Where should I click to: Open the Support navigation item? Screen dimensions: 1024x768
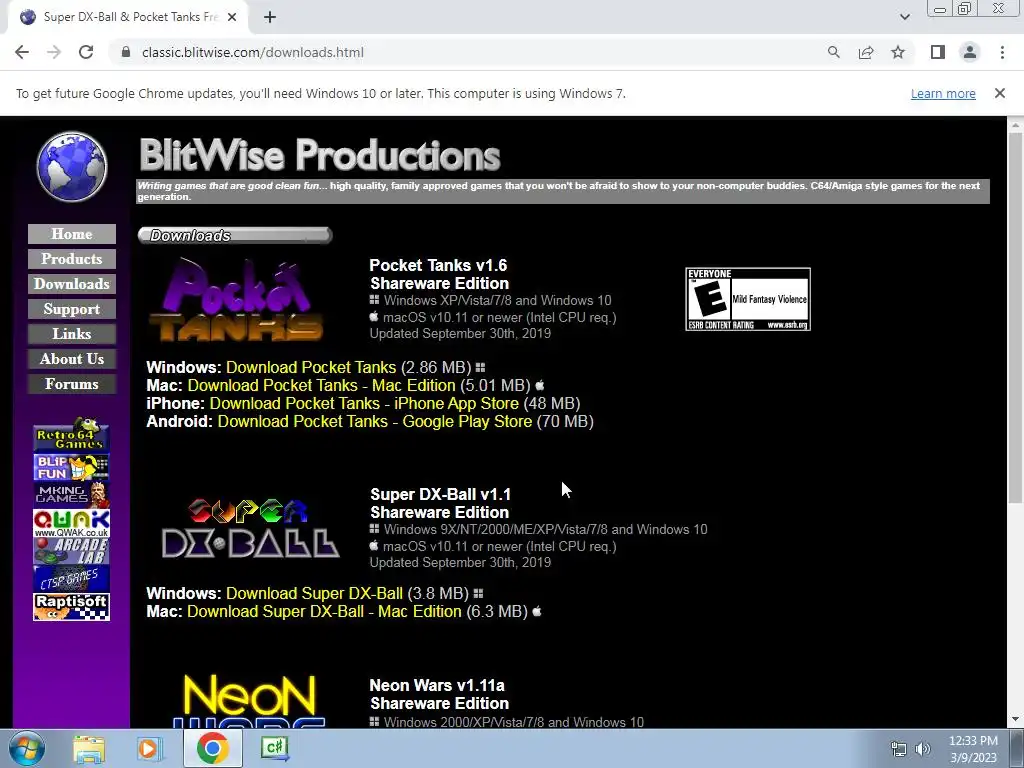[72, 309]
